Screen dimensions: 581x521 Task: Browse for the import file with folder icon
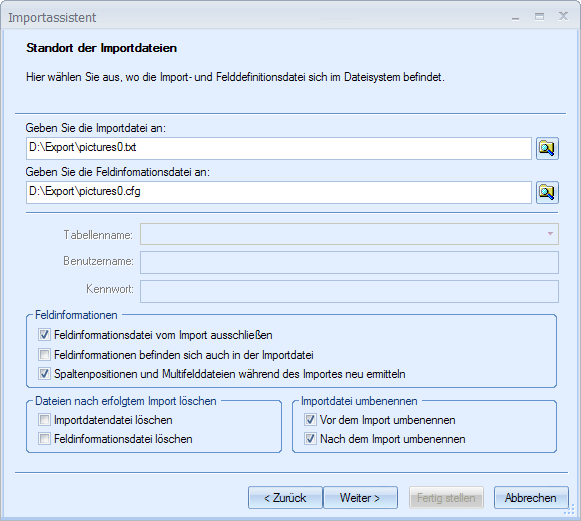click(x=547, y=148)
